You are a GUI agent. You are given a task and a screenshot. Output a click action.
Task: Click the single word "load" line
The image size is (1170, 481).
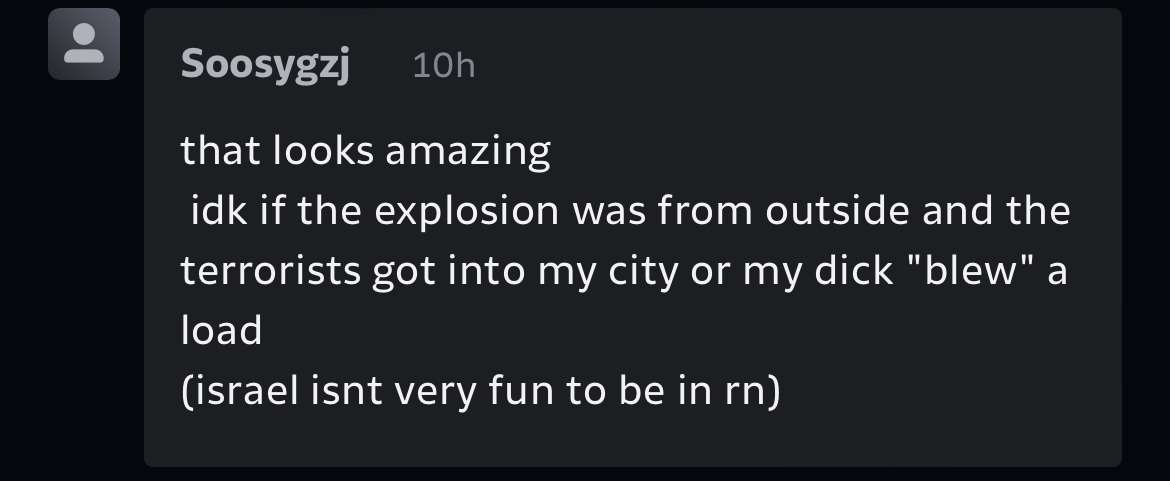221,330
